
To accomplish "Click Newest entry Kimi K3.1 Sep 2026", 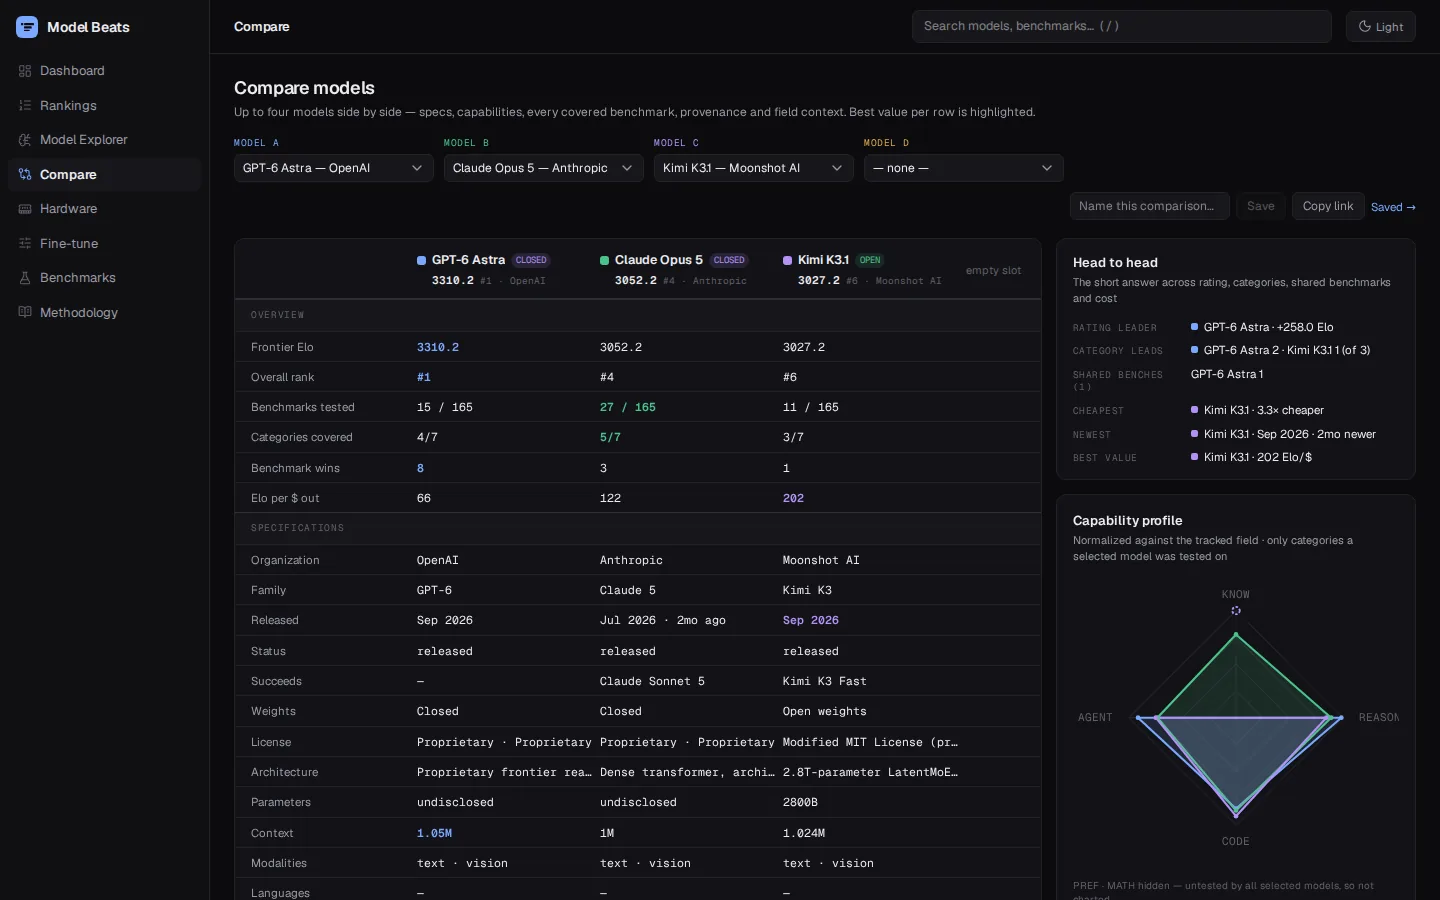I will 1283,434.
